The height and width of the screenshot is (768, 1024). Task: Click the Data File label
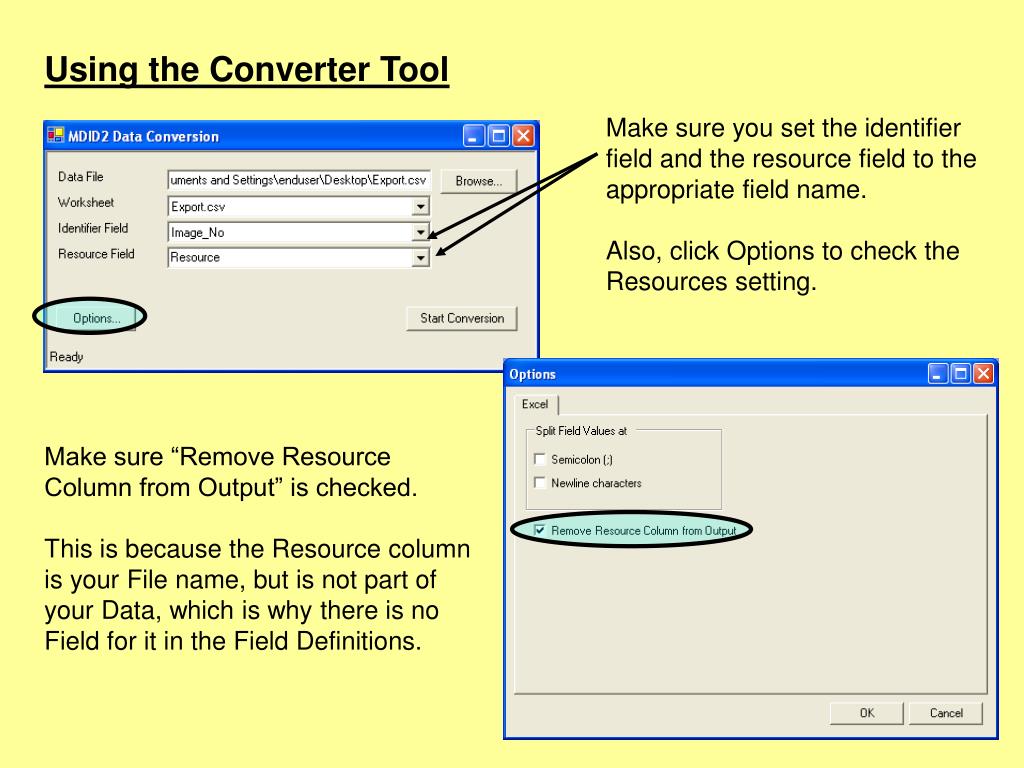pyautogui.click(x=80, y=176)
